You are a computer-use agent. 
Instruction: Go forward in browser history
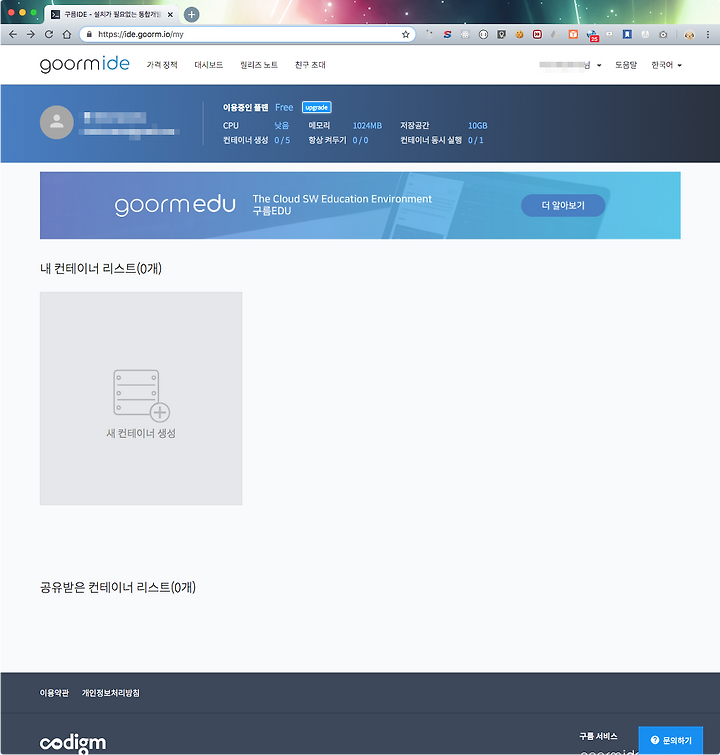coord(31,34)
